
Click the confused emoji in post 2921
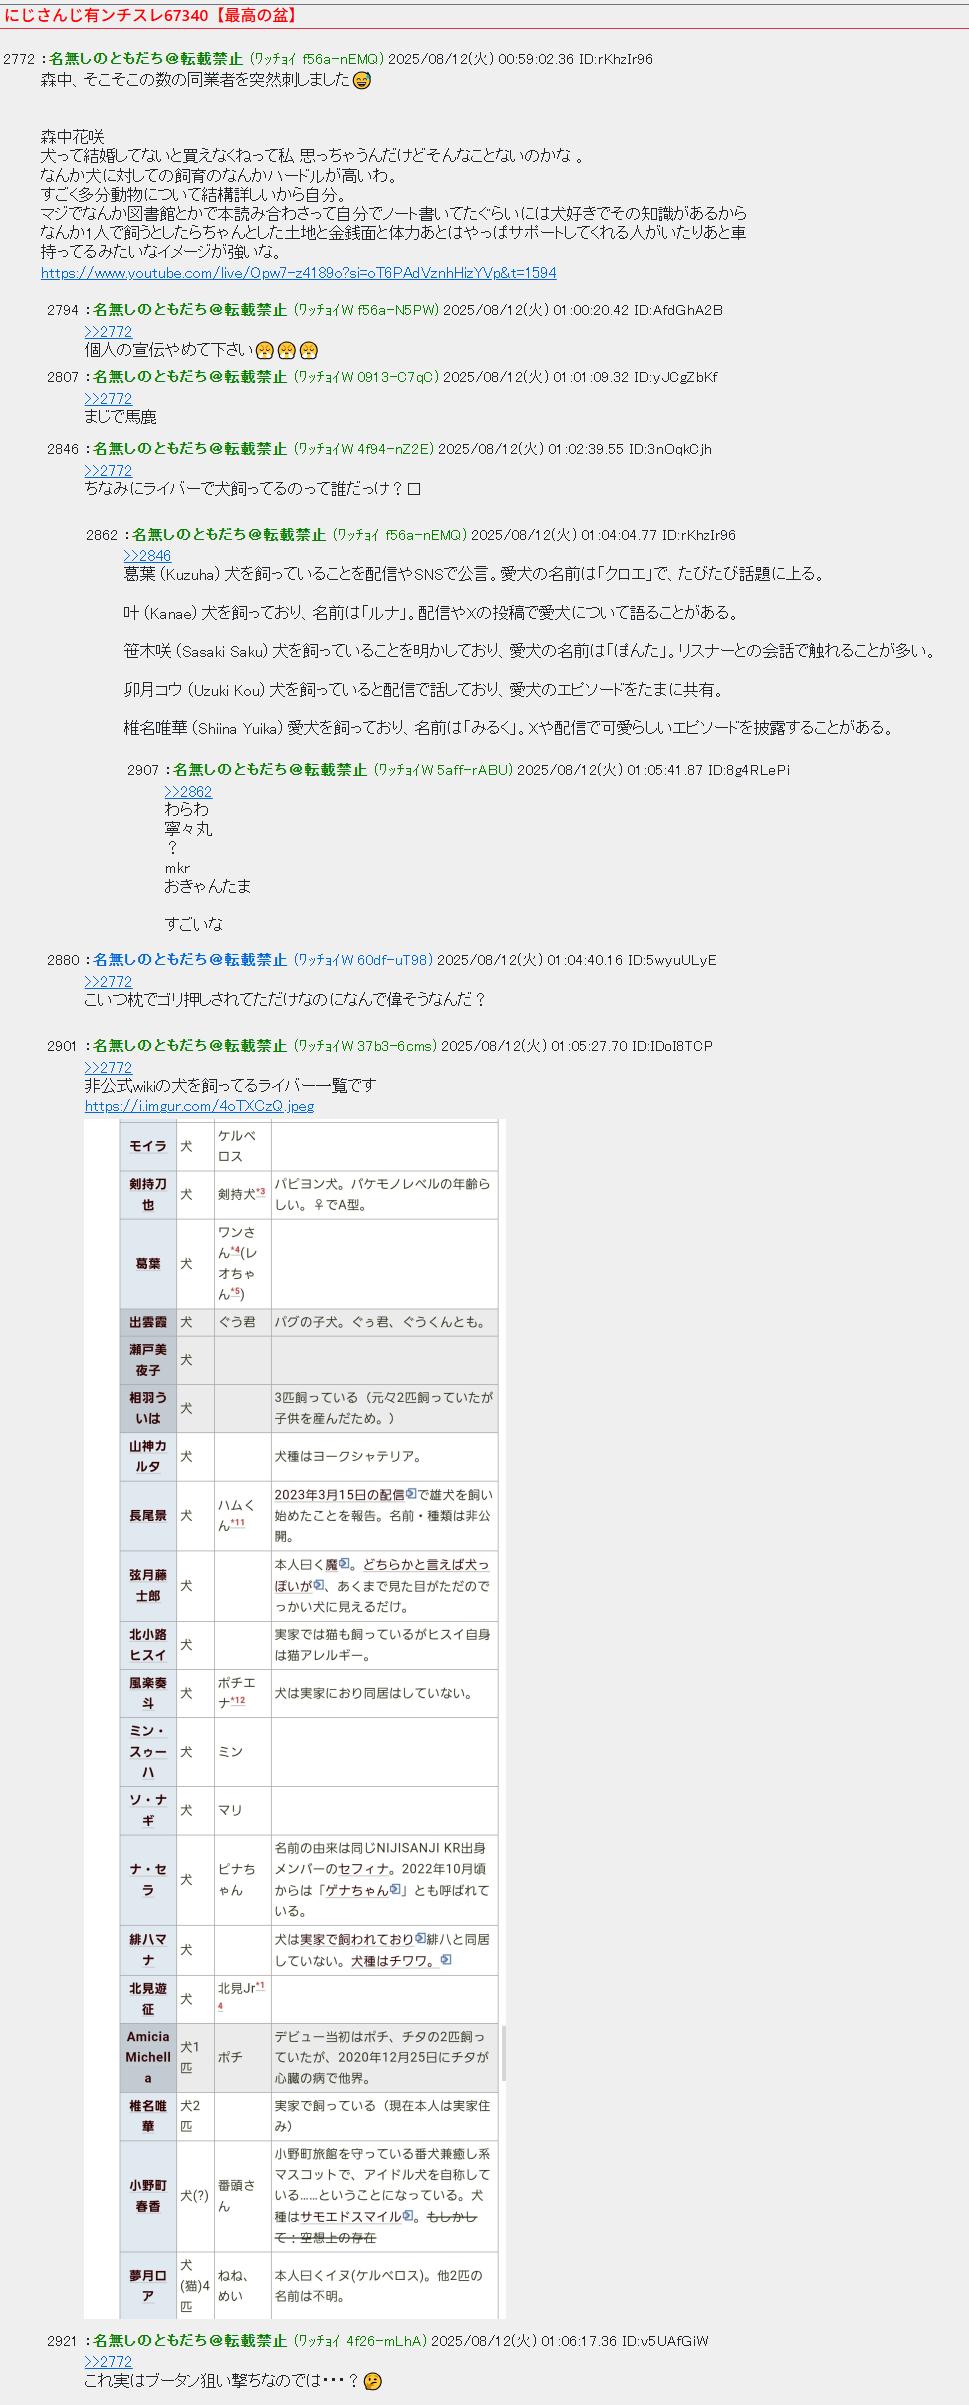point(372,2381)
